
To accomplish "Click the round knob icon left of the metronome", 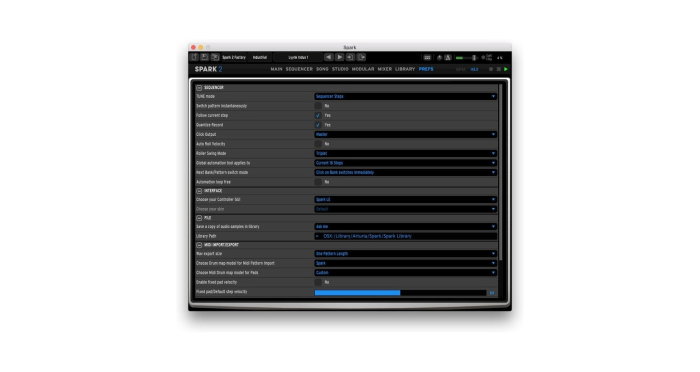I will tap(439, 58).
